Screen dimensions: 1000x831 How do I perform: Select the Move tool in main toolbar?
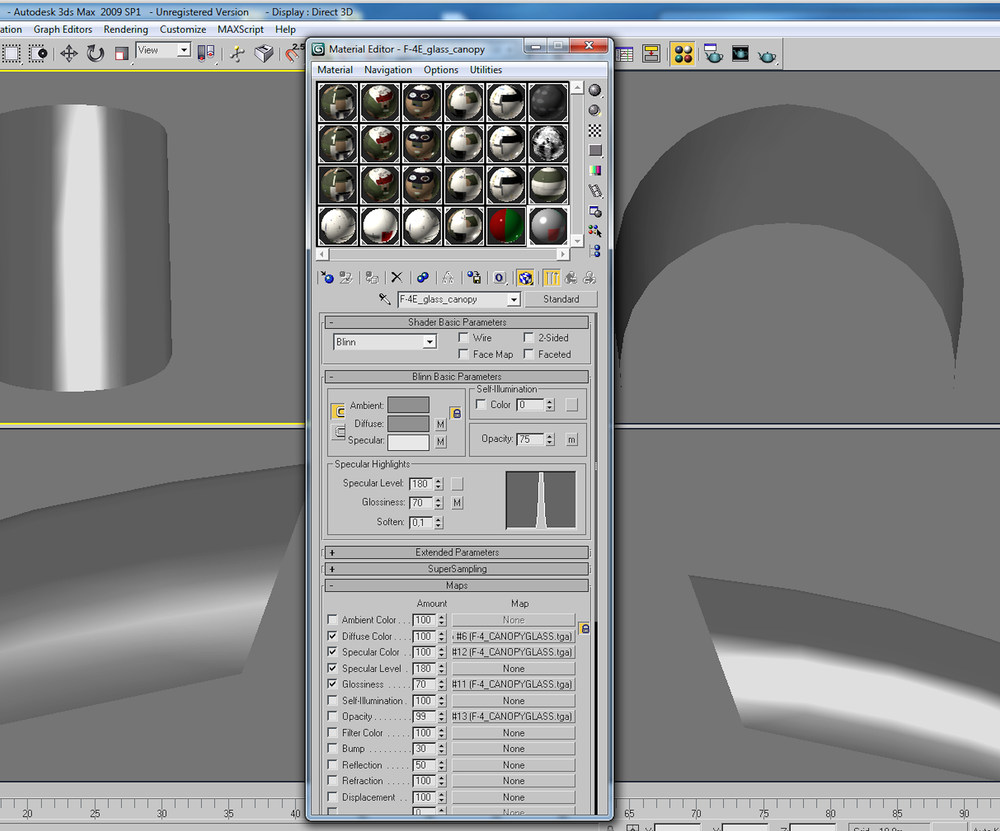pos(69,54)
